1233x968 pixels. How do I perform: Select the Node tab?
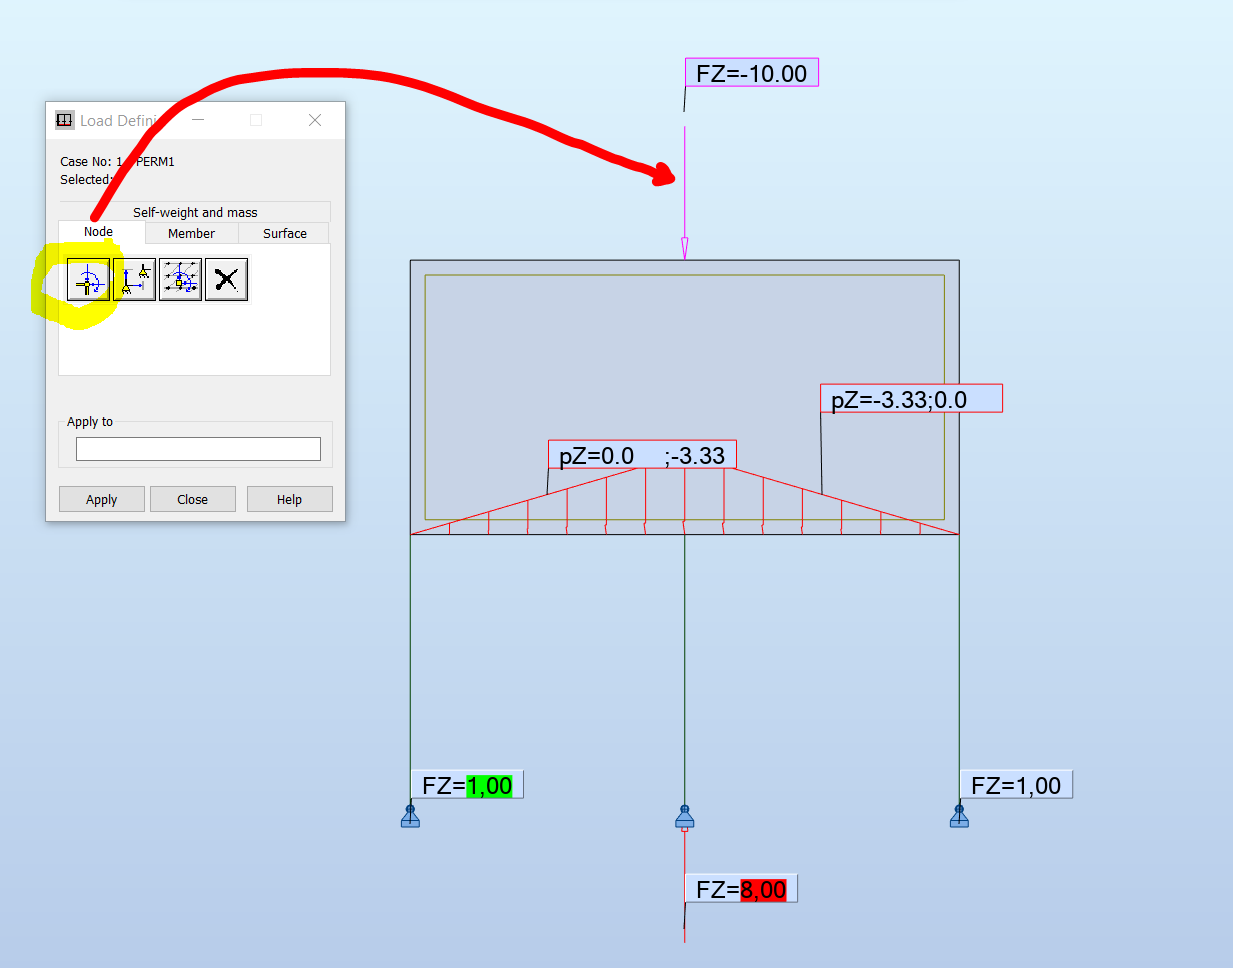97,231
